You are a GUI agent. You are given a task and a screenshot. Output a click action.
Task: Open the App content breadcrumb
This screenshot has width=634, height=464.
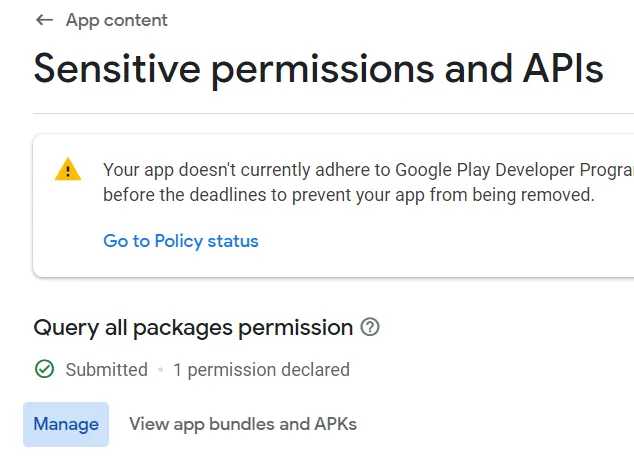pyautogui.click(x=116, y=20)
